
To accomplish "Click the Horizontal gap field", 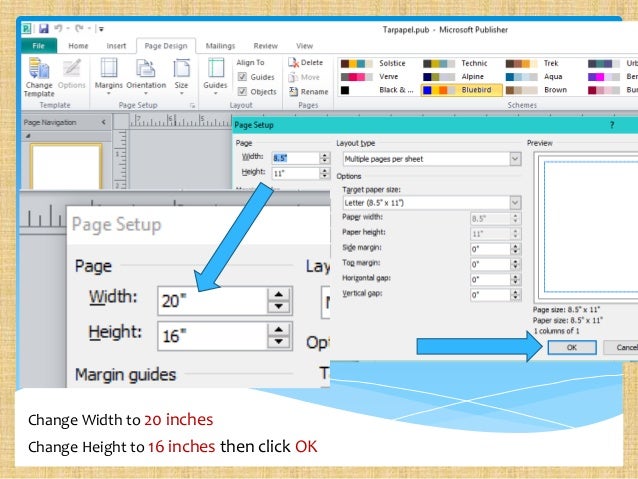I will click(490, 280).
